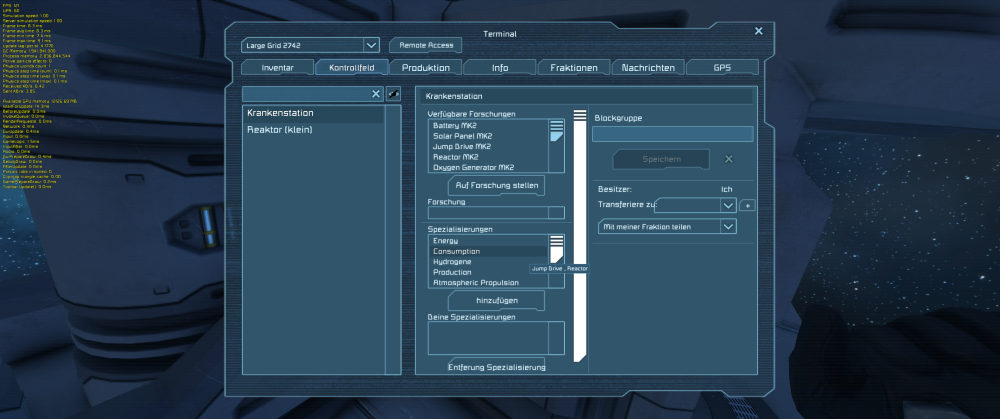Expand the Transferiere zu dropdown
This screenshot has height=419, width=1000.
[x=728, y=205]
